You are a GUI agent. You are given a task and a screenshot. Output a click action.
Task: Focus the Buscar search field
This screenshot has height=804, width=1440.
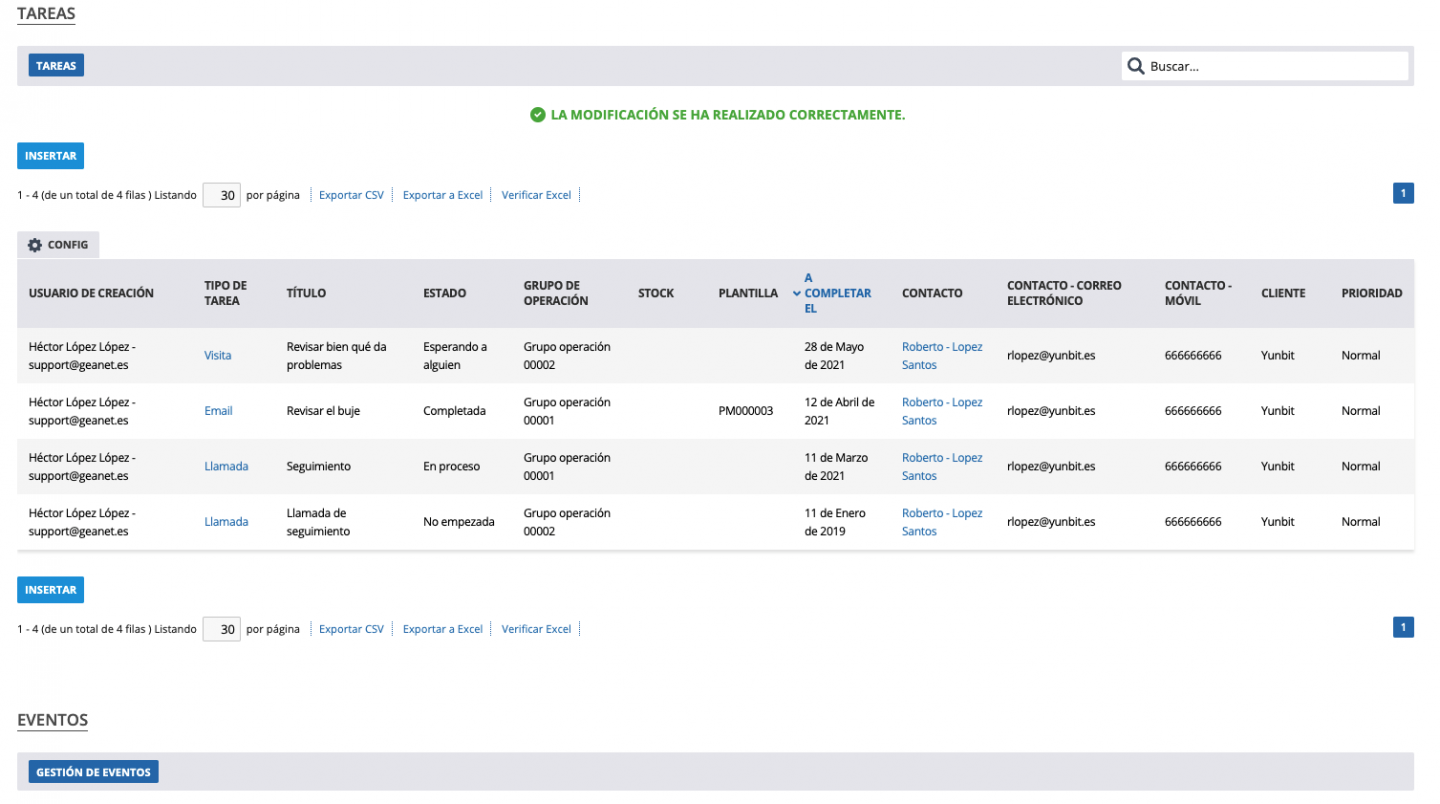[x=1275, y=66]
